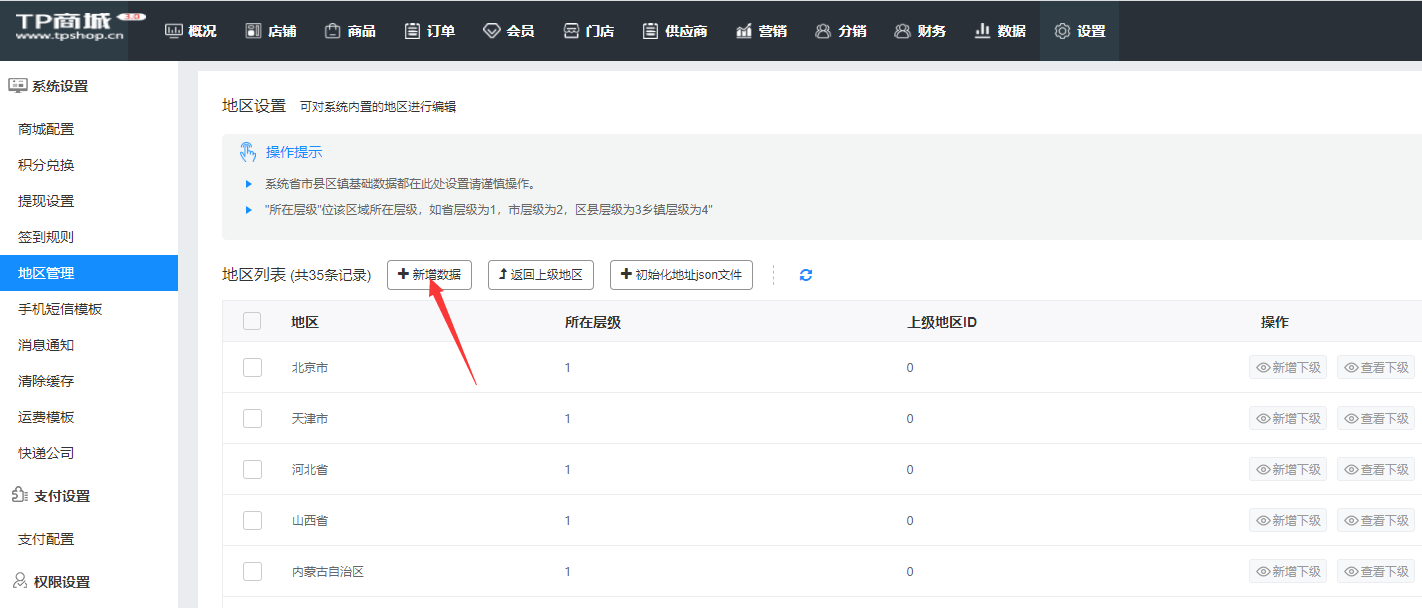Click the refresh icon beside the region list
This screenshot has height=608, width=1422.
coord(806,275)
